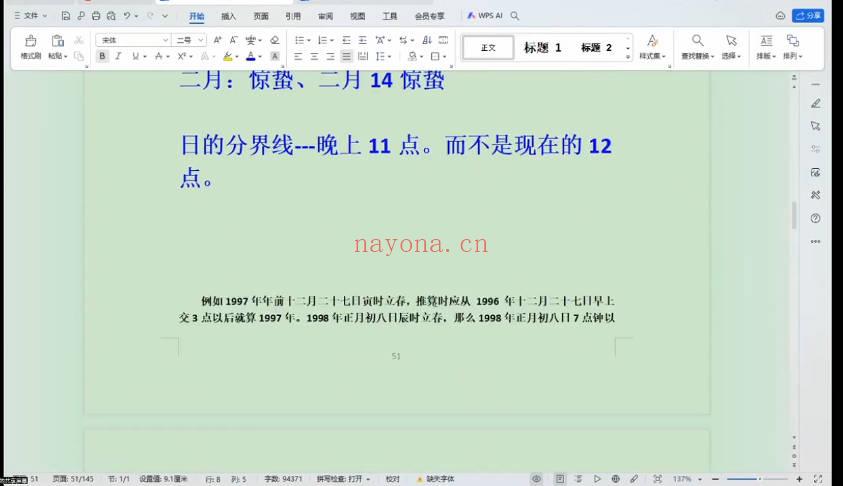843x486 pixels.
Task: Expand the styles gallery more arrow
Action: click(627, 57)
